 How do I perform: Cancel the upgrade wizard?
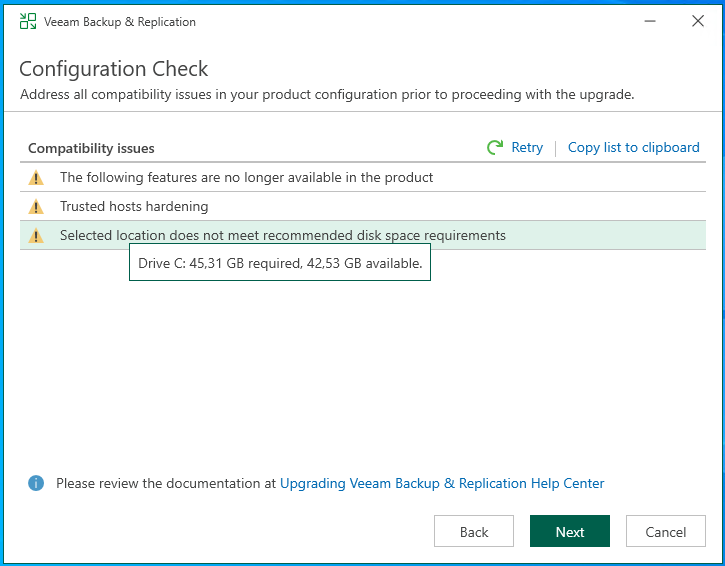coord(665,532)
